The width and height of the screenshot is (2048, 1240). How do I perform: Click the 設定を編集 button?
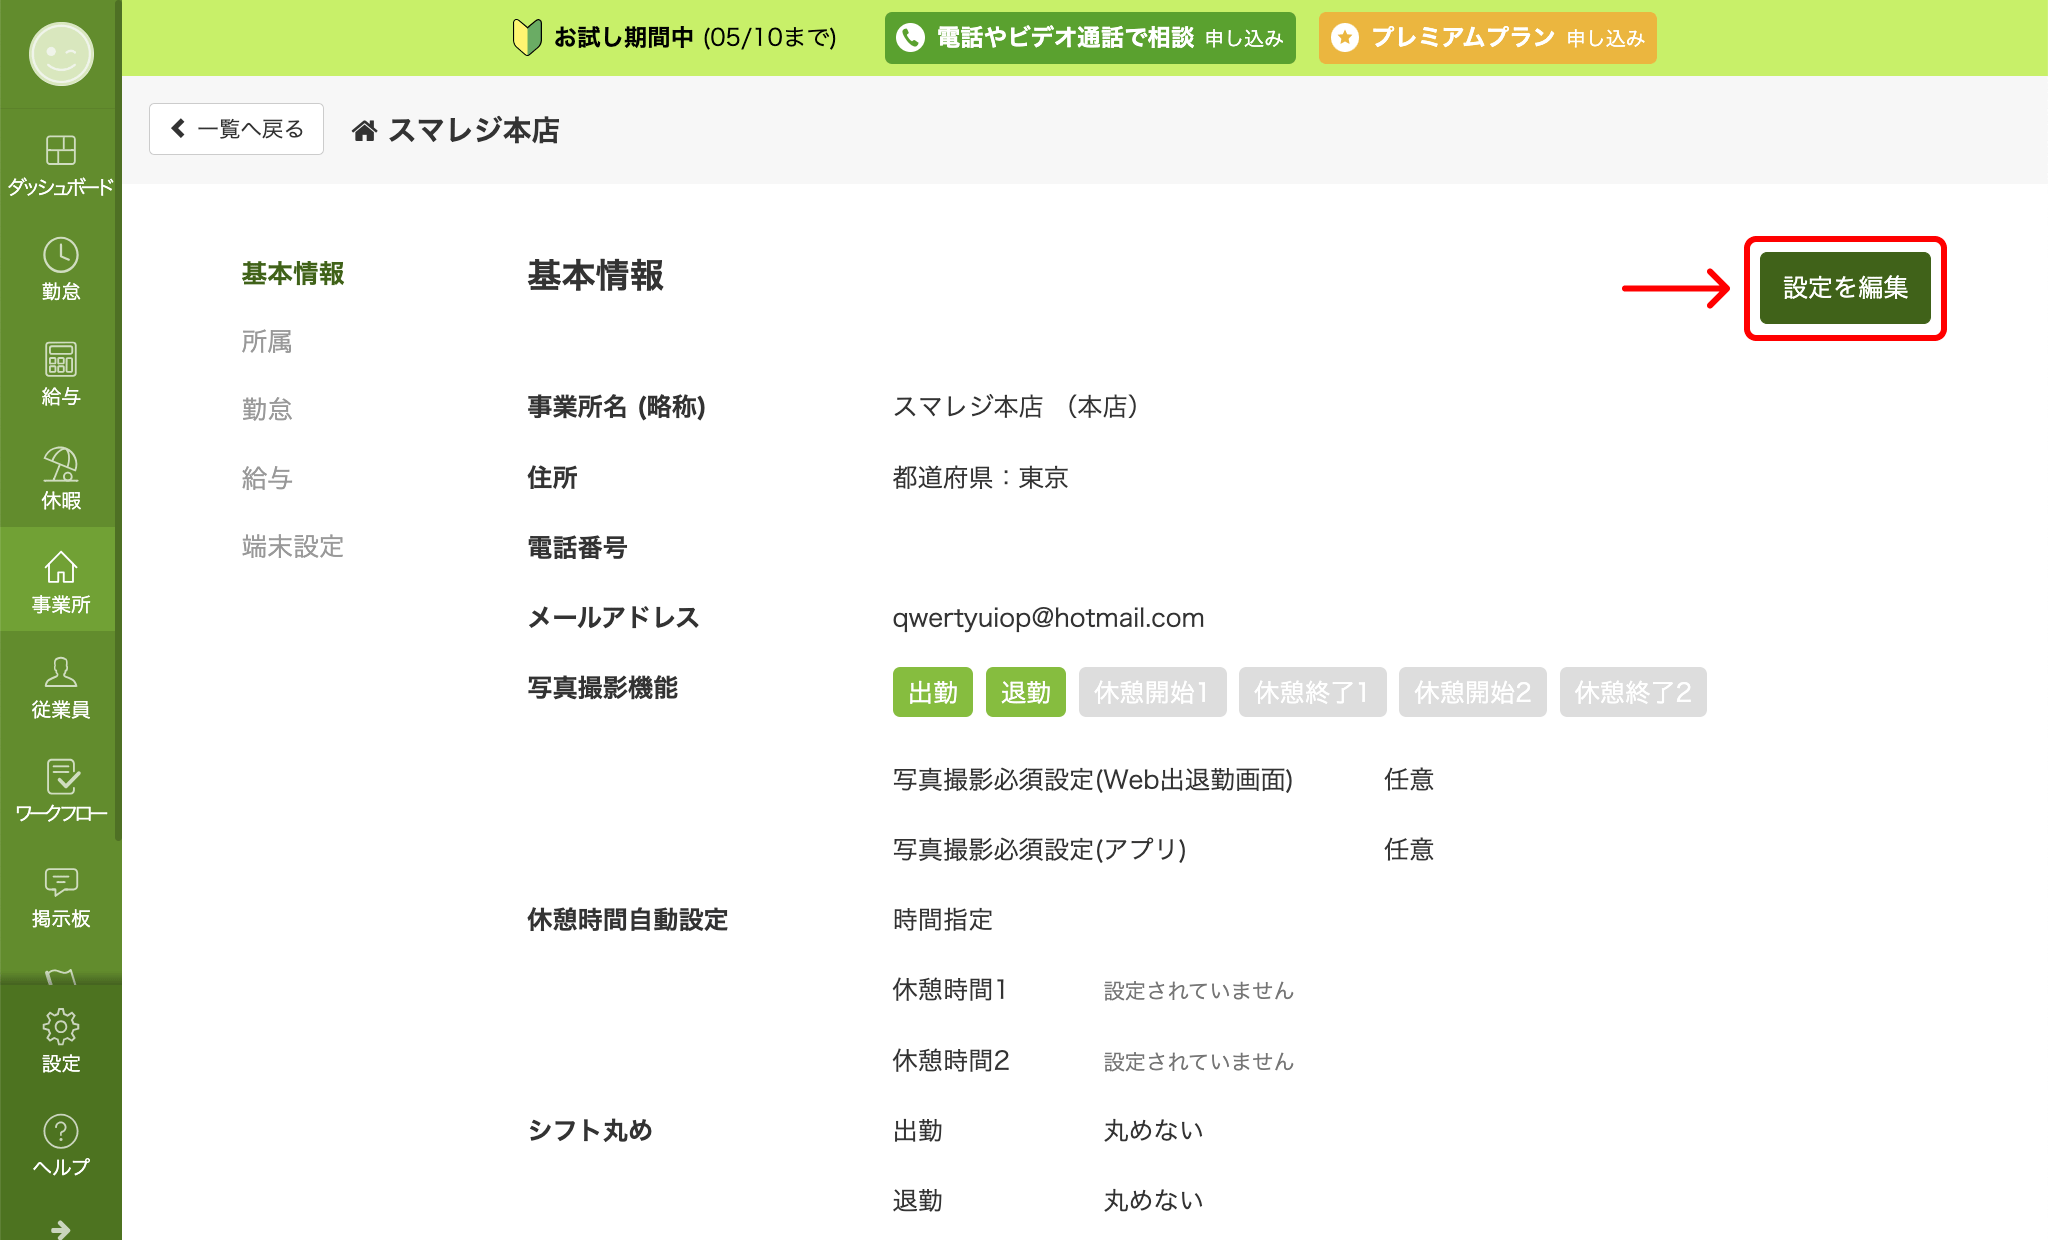click(x=1845, y=288)
